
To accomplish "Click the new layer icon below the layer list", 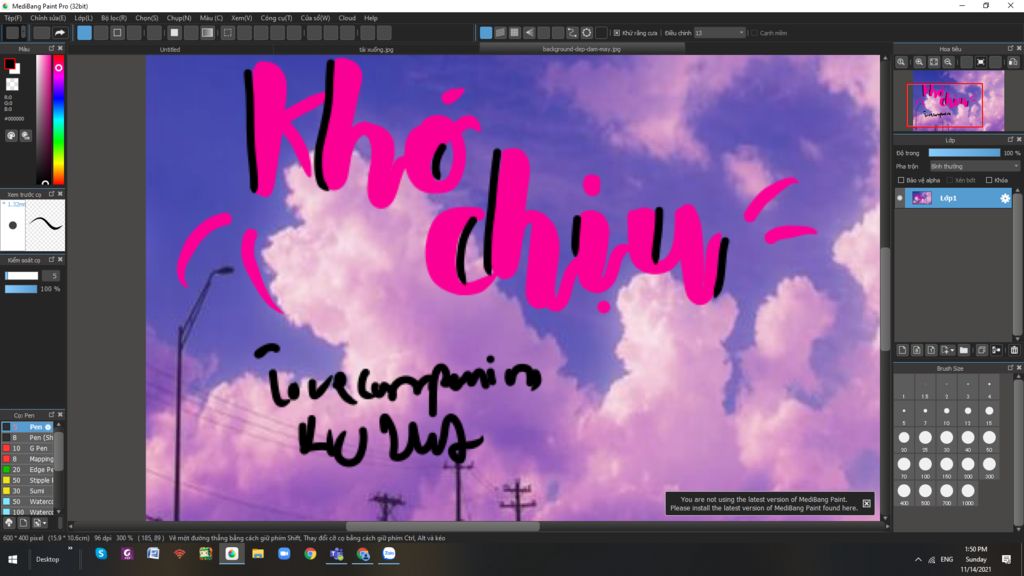I will 902,351.
